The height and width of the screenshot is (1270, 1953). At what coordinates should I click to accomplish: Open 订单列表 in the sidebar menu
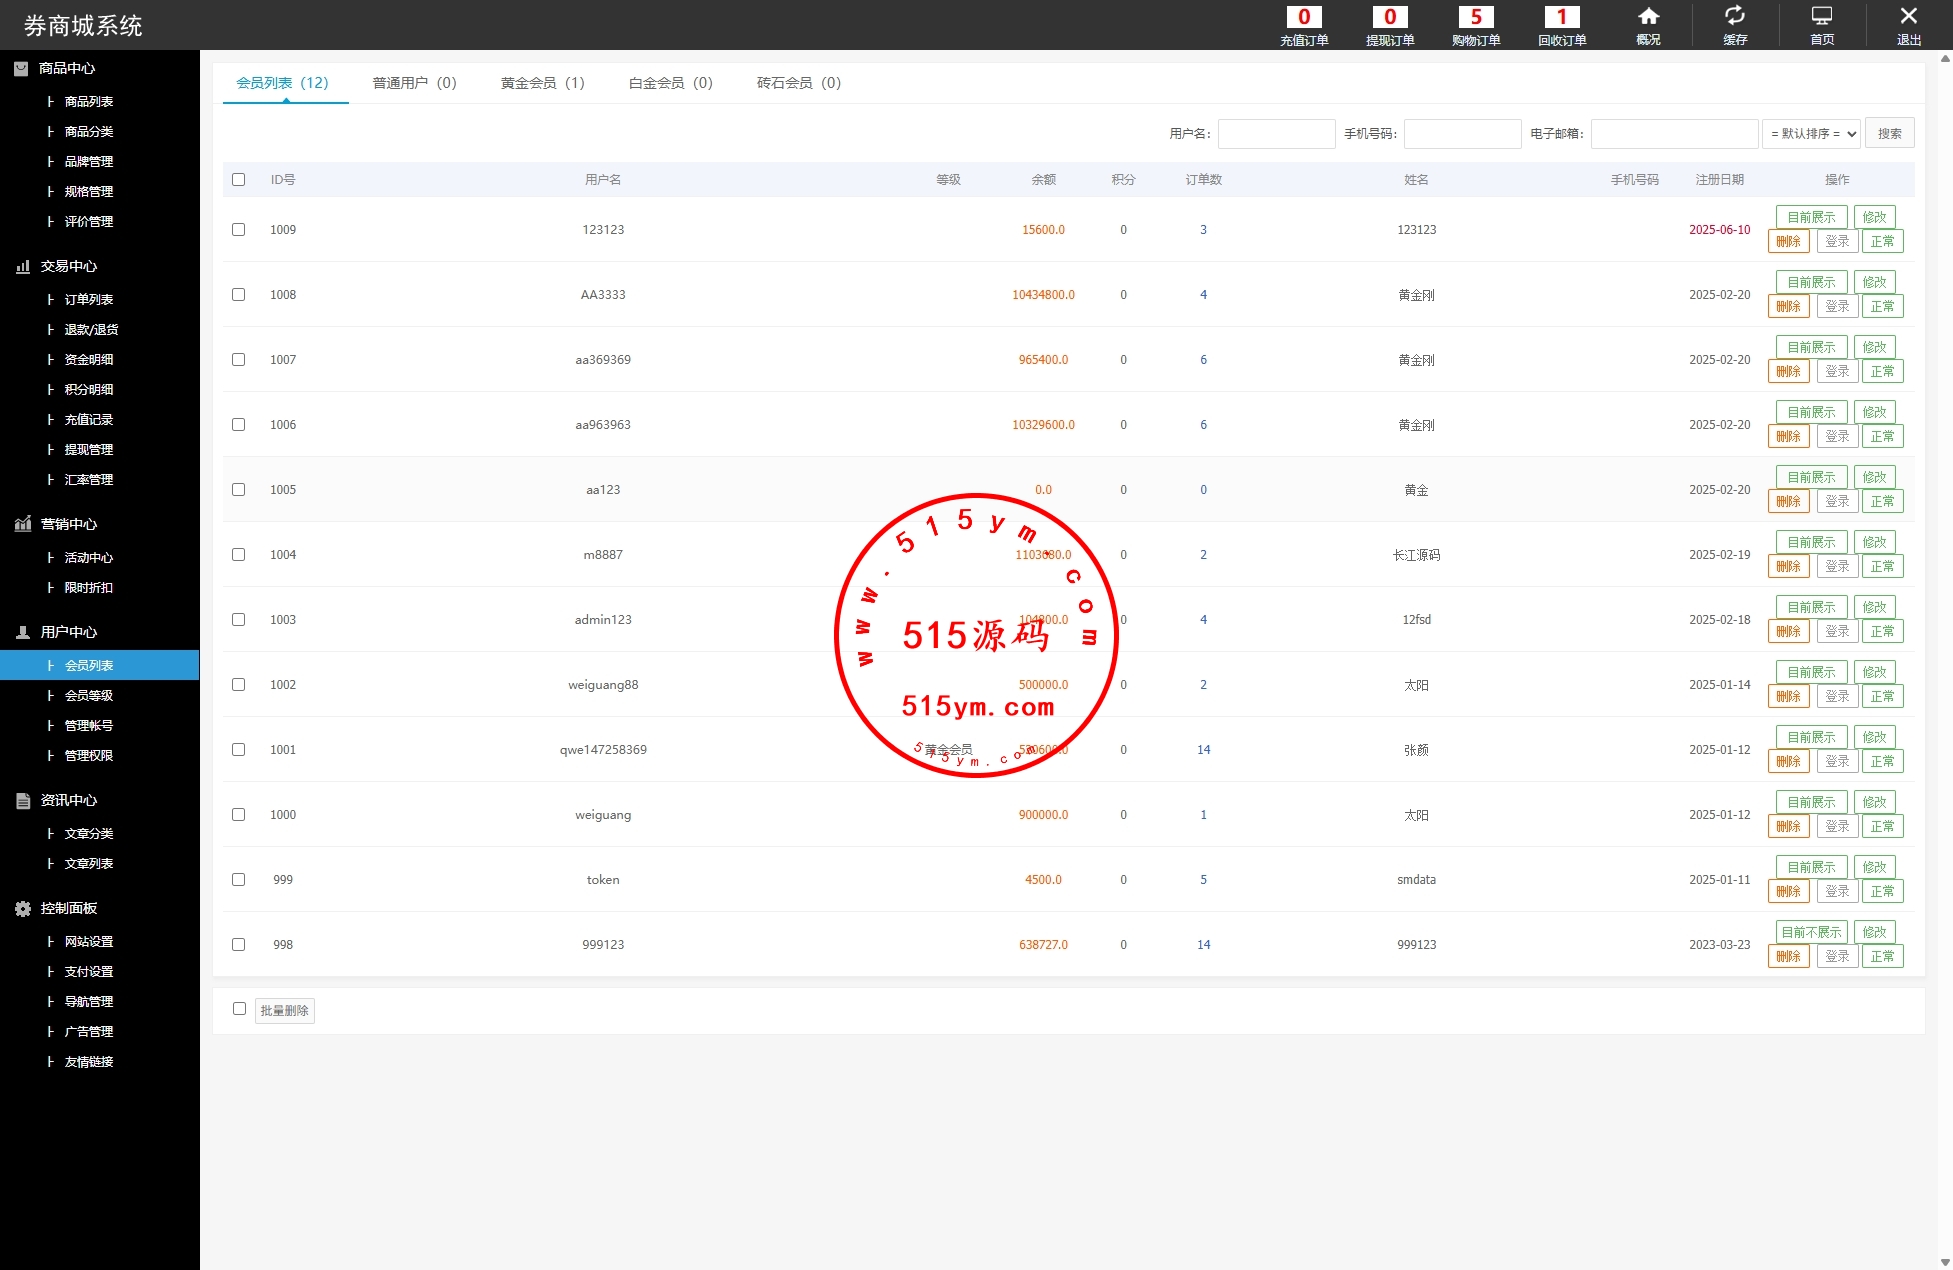tap(88, 299)
